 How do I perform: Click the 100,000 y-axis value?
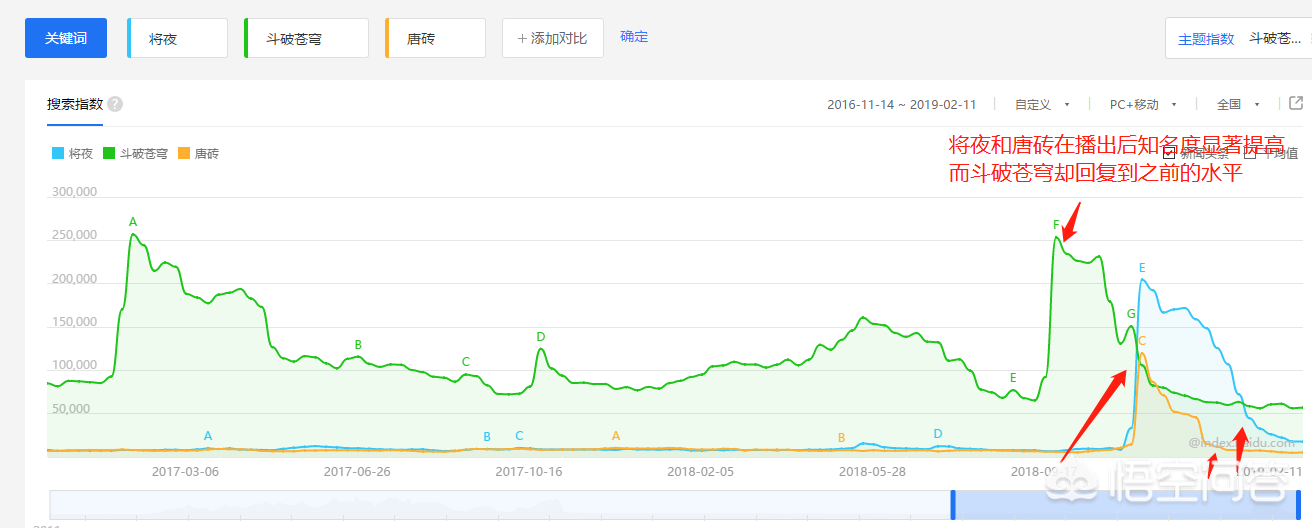(x=72, y=366)
